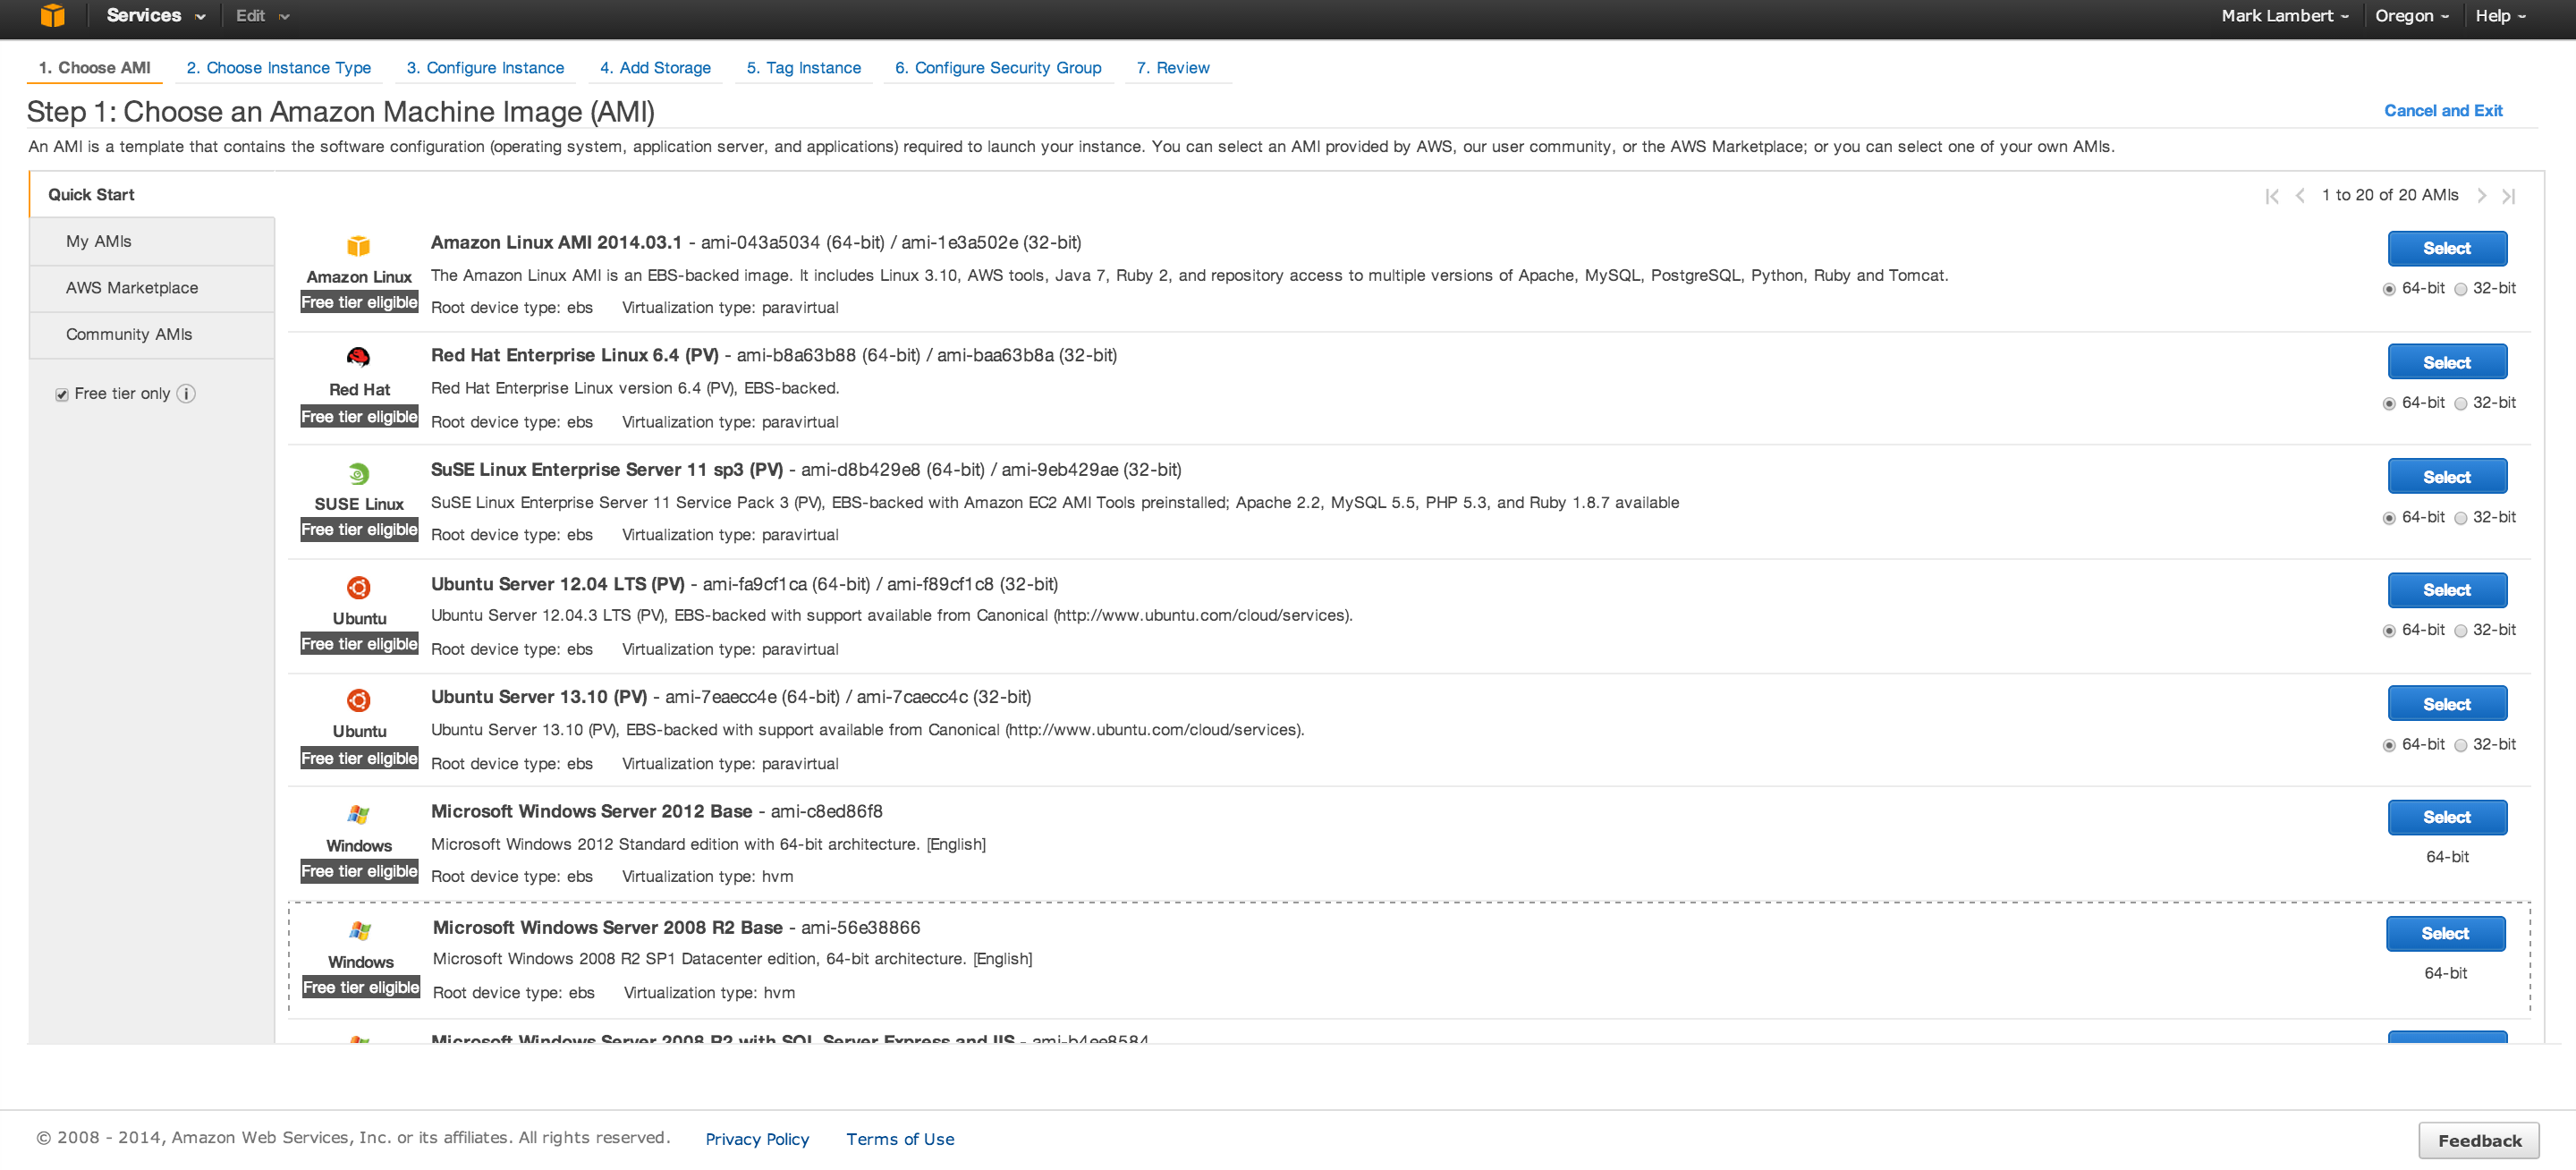
Task: Click the Windows Server 2012 flag icon
Action: click(358, 815)
